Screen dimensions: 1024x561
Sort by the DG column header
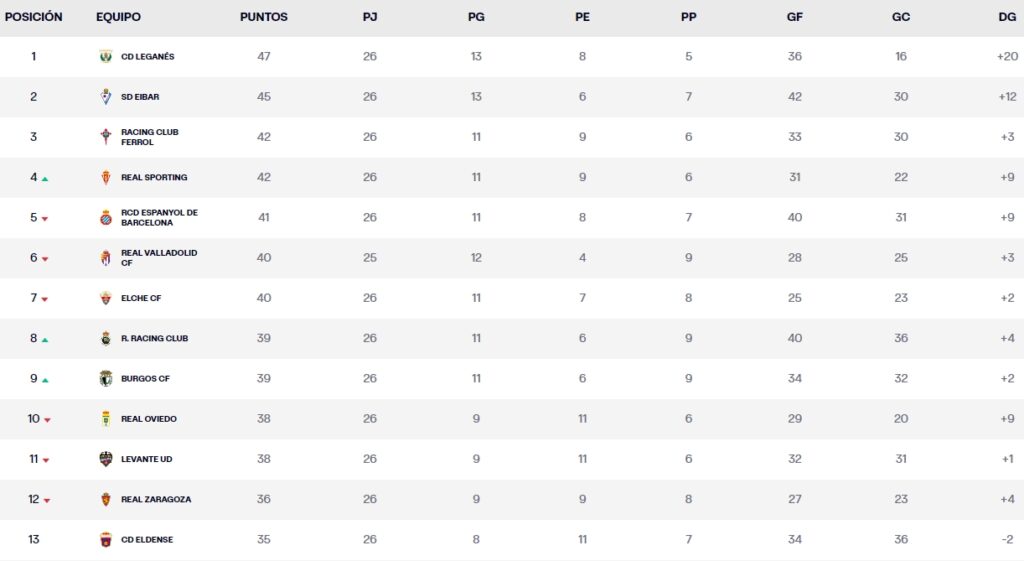(1007, 17)
